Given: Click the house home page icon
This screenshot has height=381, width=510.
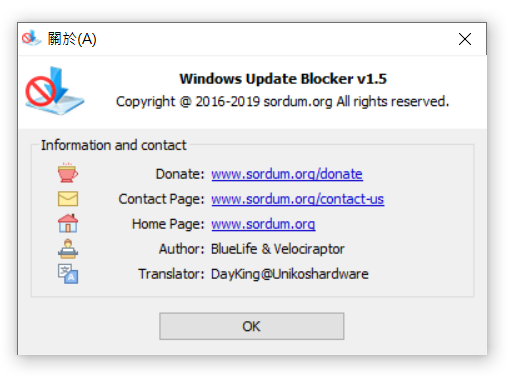Looking at the screenshot, I should point(68,223).
